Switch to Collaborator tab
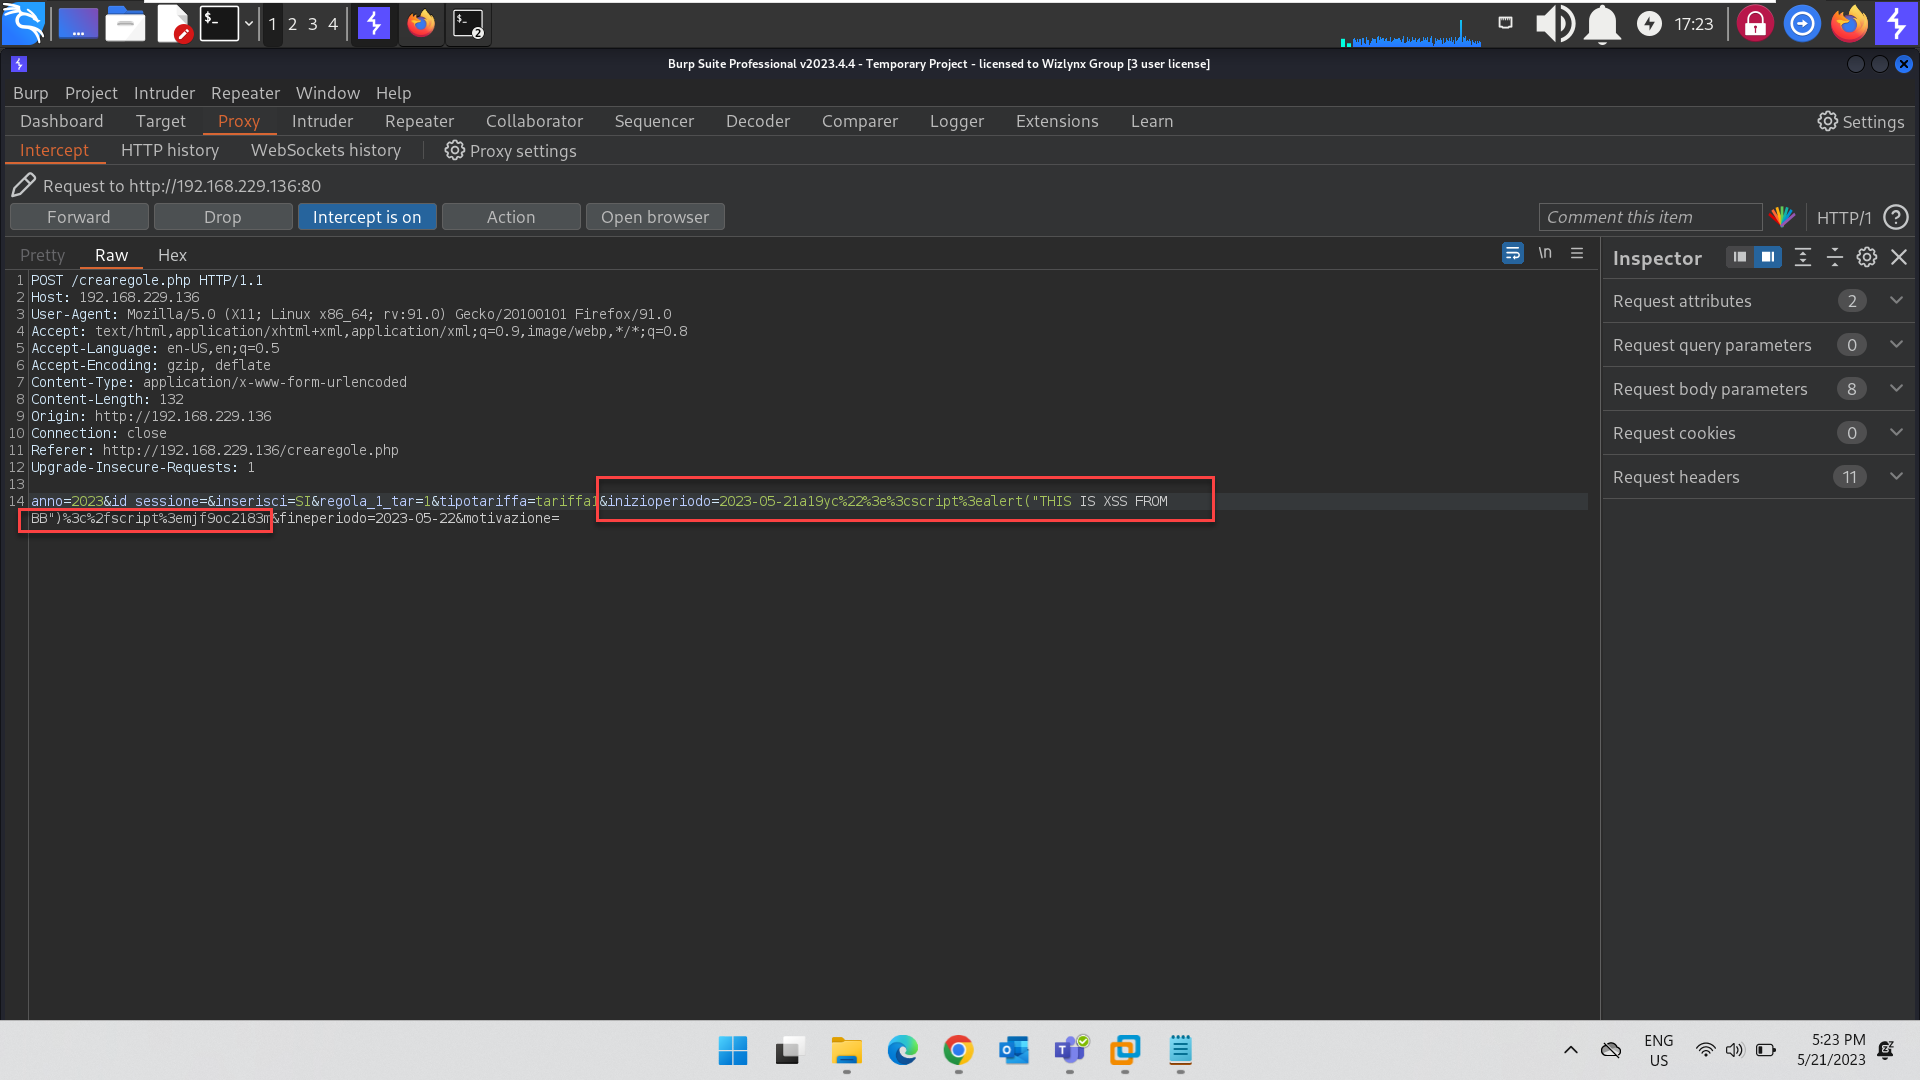This screenshot has width=1920, height=1080. tap(534, 121)
